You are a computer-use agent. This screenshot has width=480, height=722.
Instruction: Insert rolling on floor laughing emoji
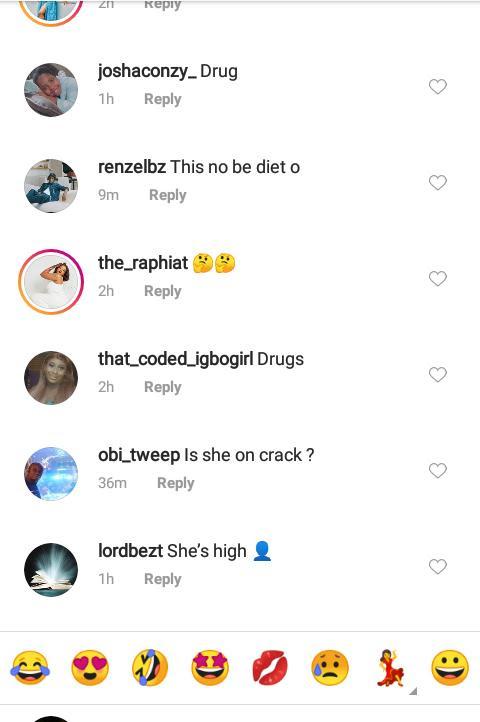click(150, 668)
